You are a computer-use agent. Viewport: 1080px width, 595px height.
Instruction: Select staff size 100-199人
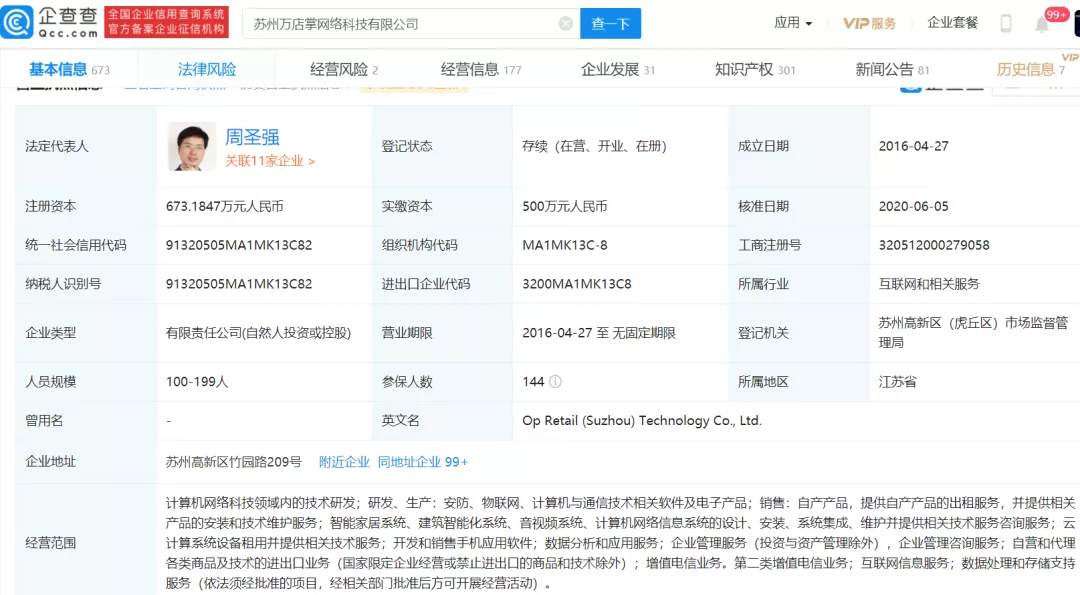coord(197,382)
